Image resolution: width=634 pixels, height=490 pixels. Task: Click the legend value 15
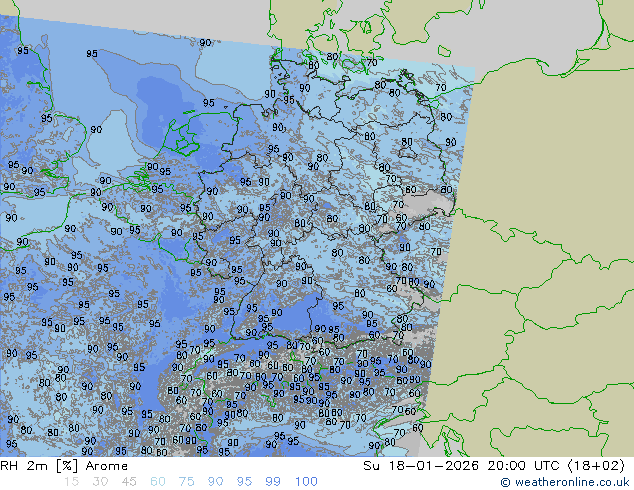click(x=71, y=482)
